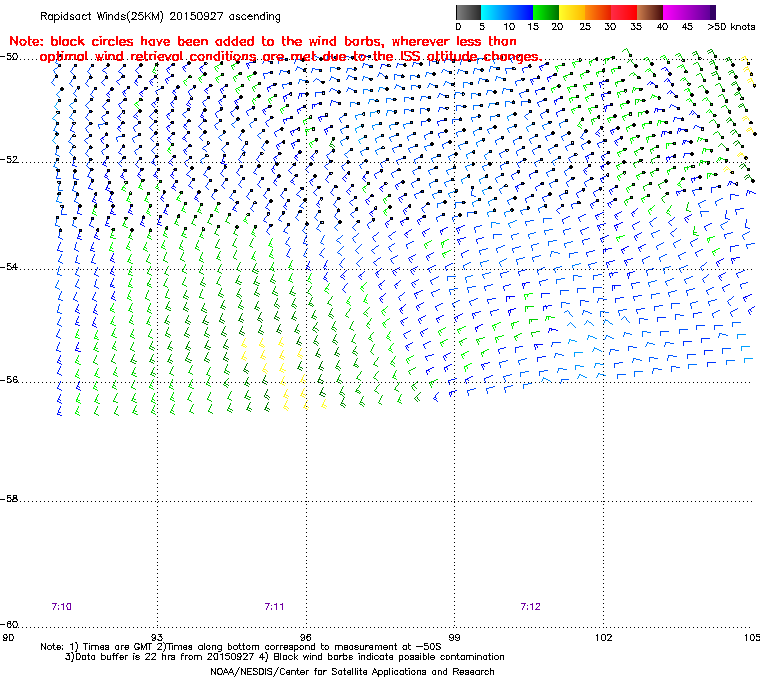Image resolution: width=760 pixels, height=688 pixels.
Task: Click the 'Rapidscat Winds(25KM) 20150927 ascending' title
Action: click(160, 16)
